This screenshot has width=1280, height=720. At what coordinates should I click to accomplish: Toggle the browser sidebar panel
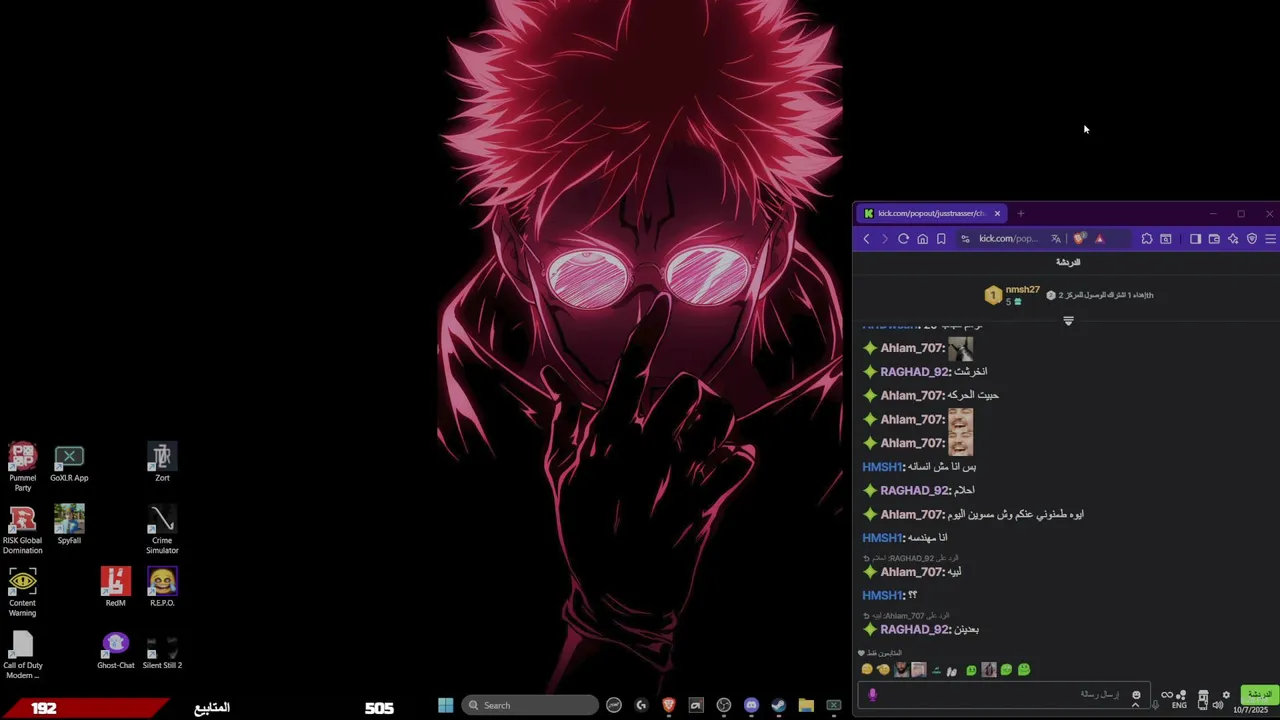1195,239
